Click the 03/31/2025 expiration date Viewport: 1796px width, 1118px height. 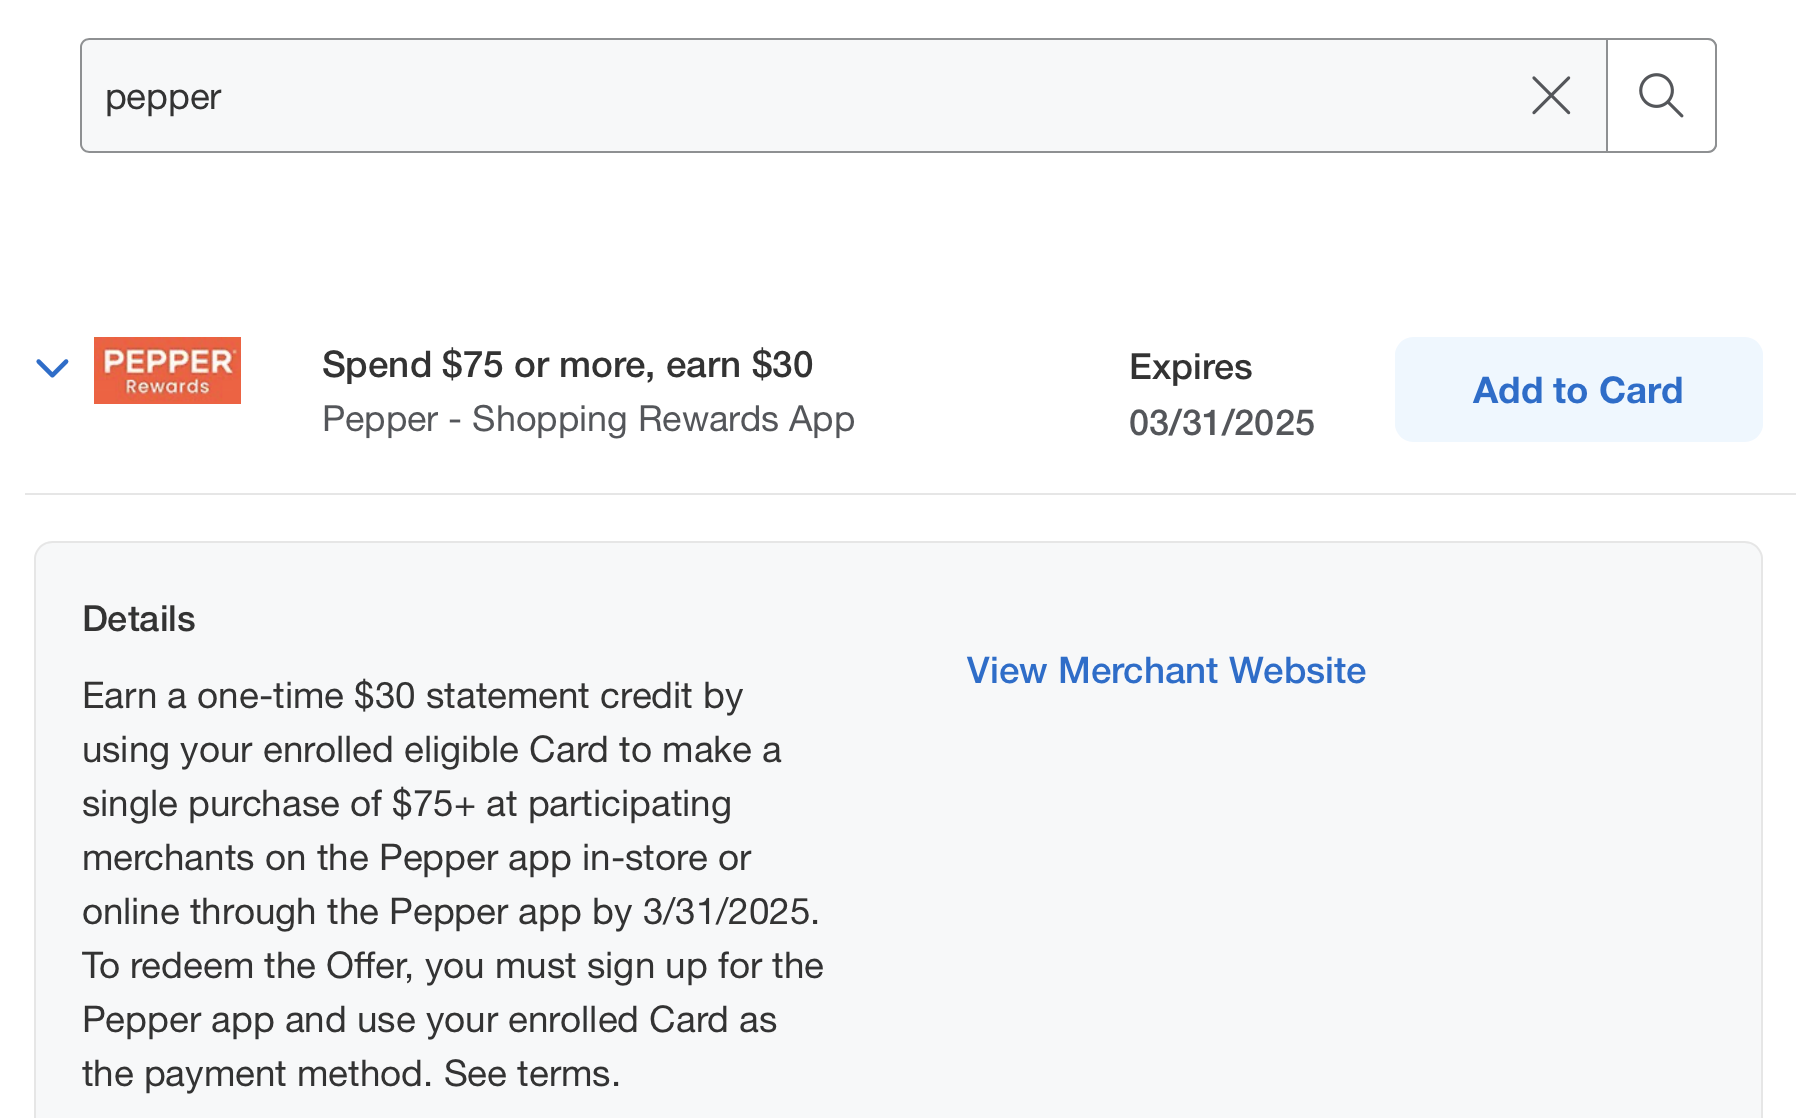tap(1221, 422)
